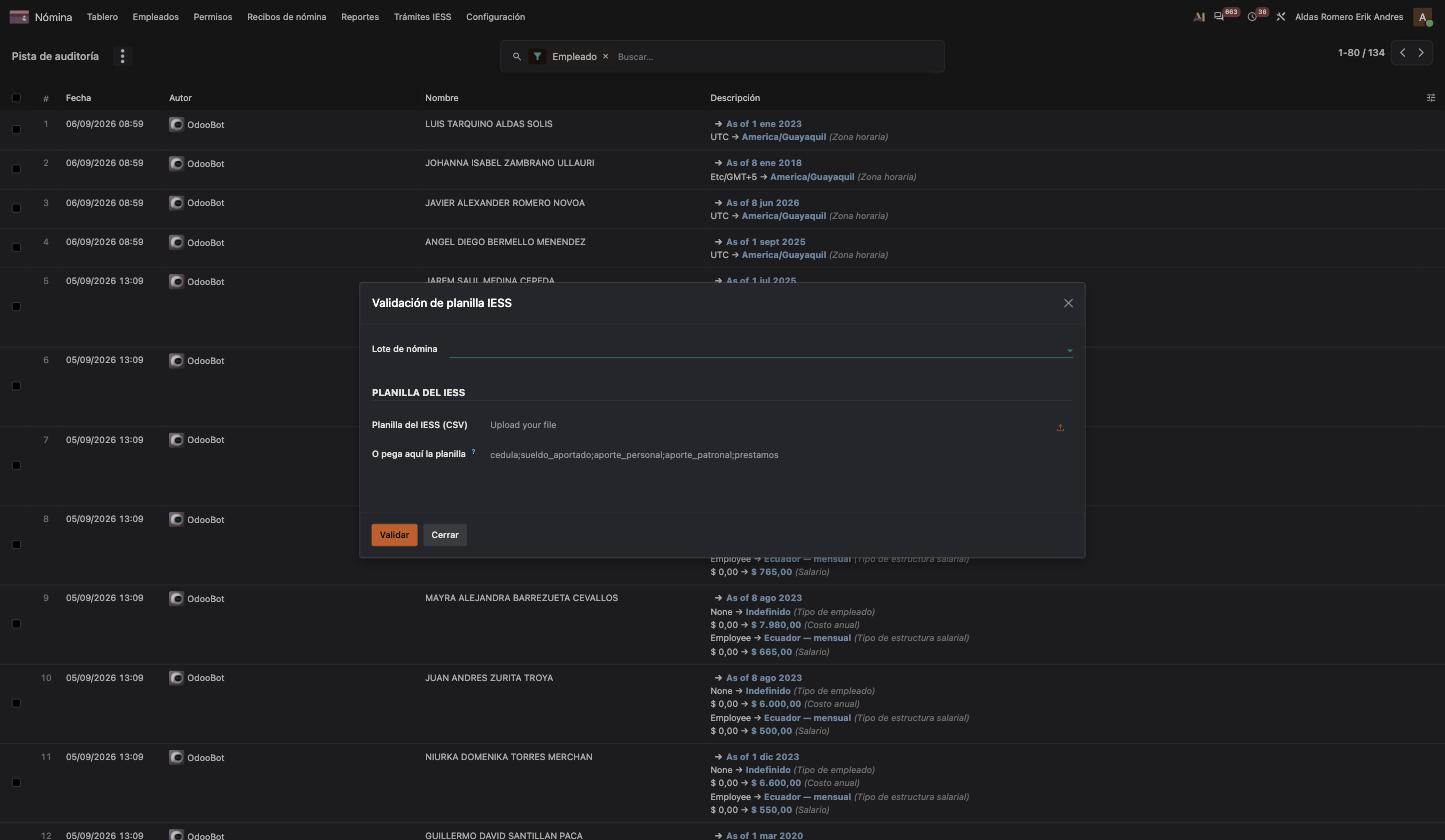
Task: Click the paste planilla text area
Action: 780,470
